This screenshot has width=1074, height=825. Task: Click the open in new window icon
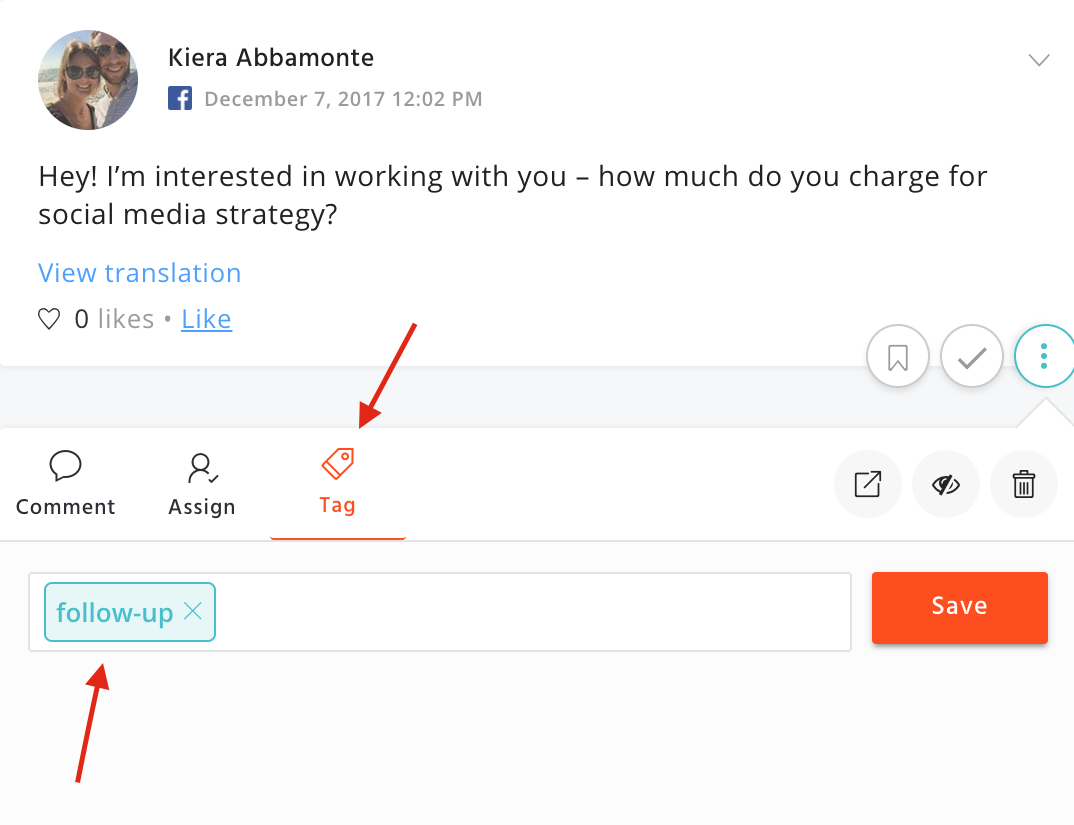pyautogui.click(x=868, y=484)
